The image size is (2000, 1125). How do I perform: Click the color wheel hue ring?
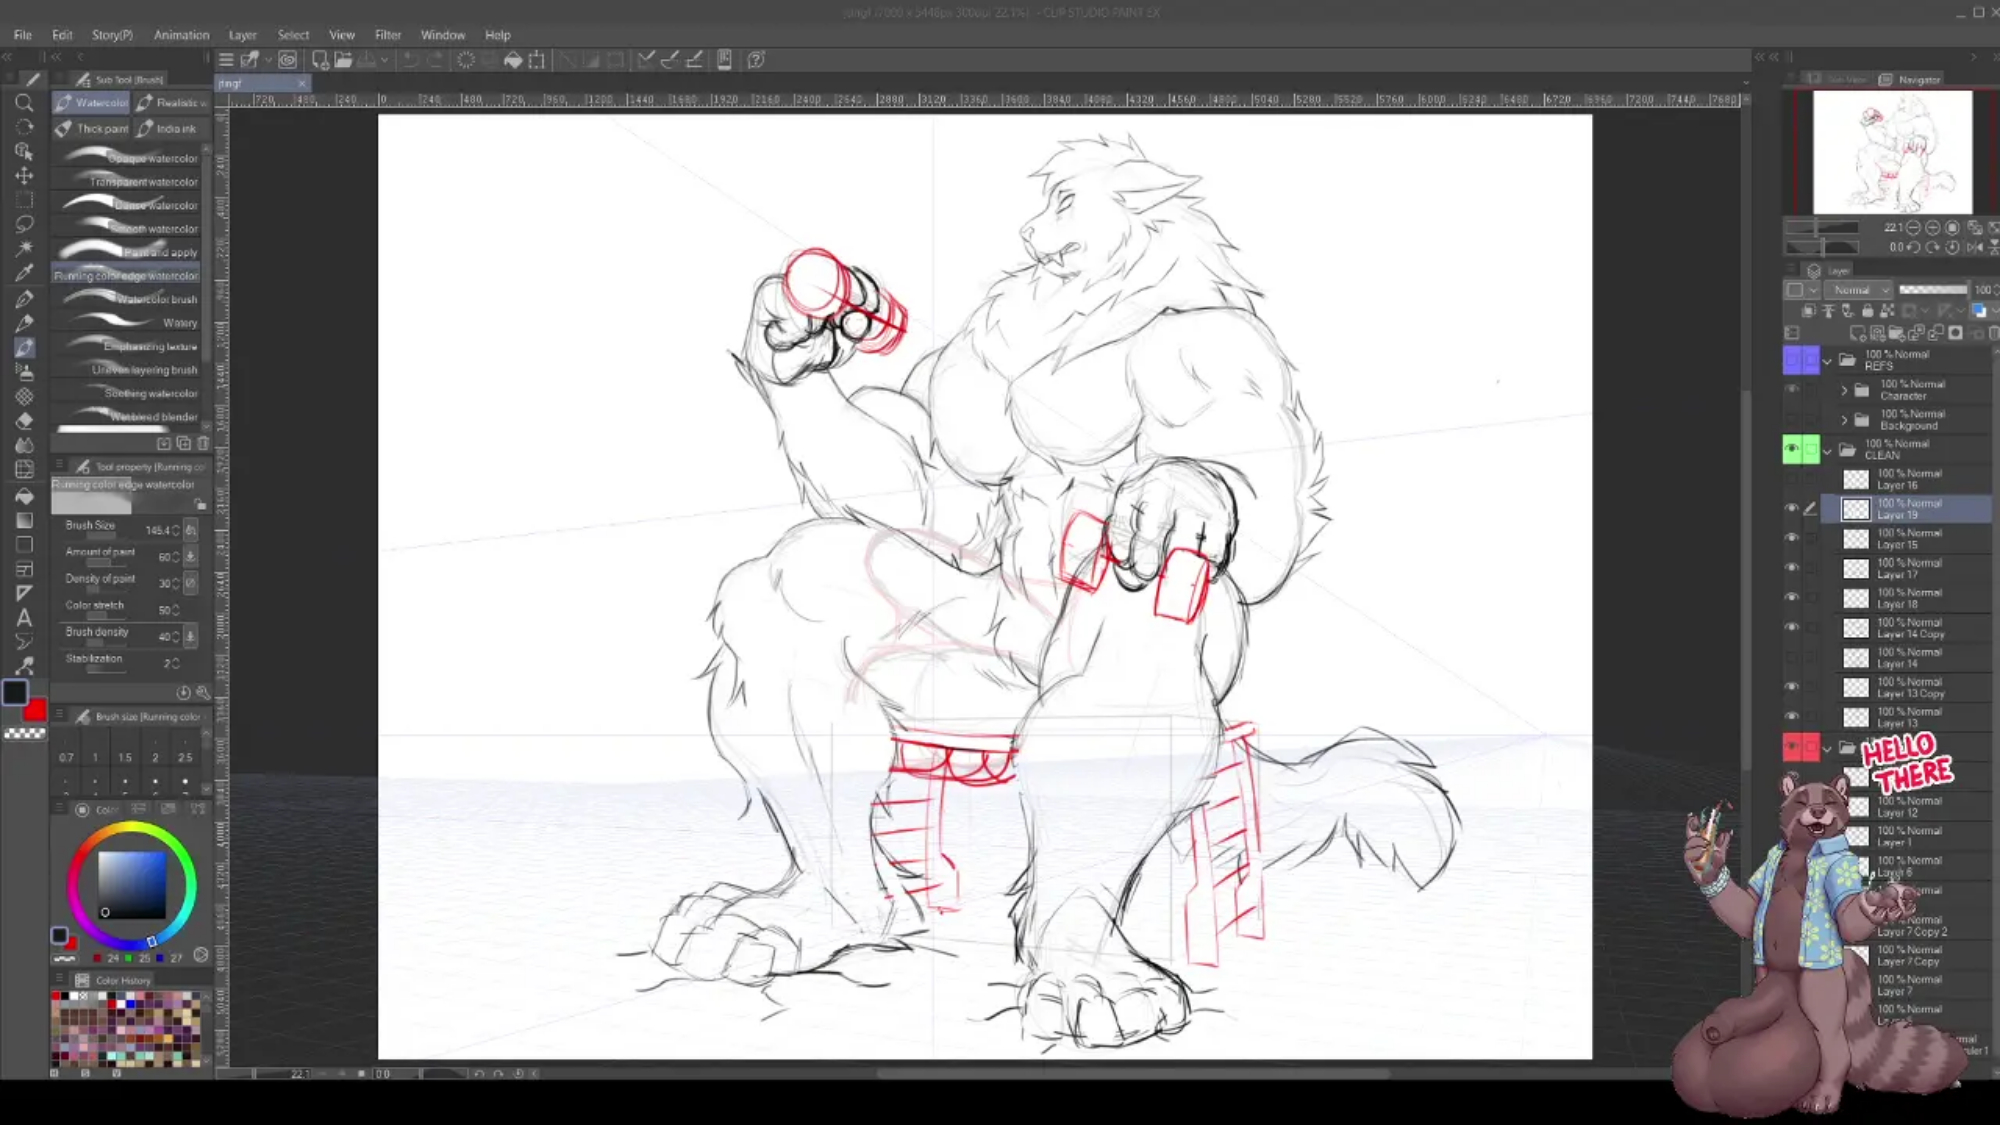coord(131,828)
